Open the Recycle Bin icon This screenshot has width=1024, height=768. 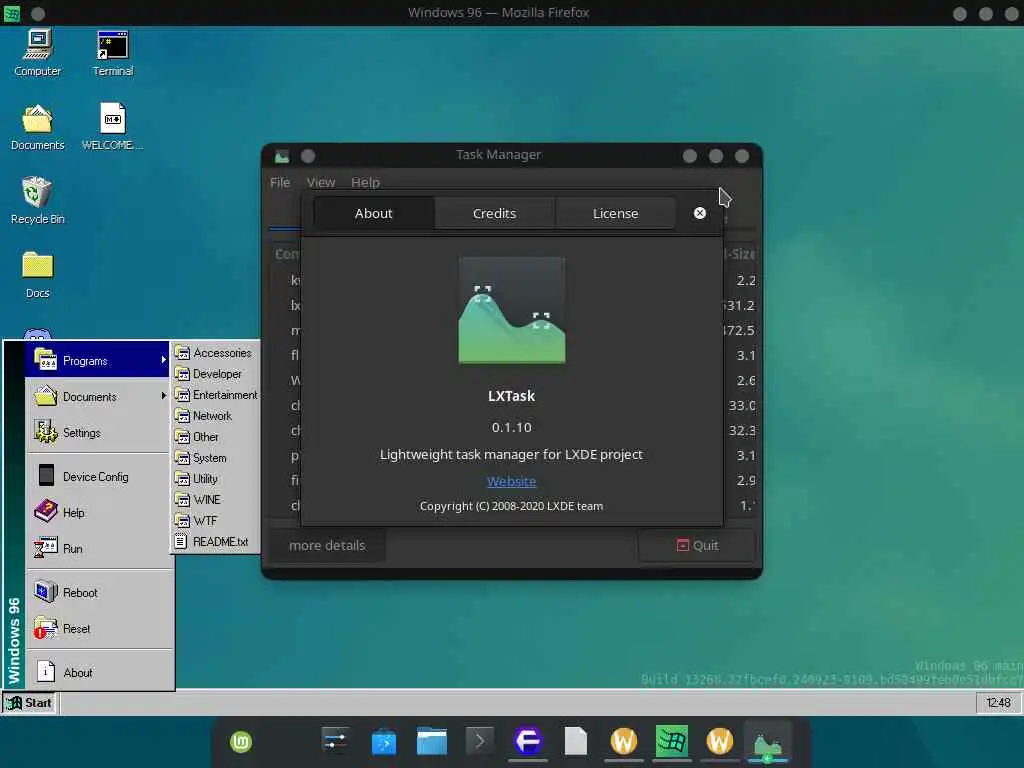37,201
